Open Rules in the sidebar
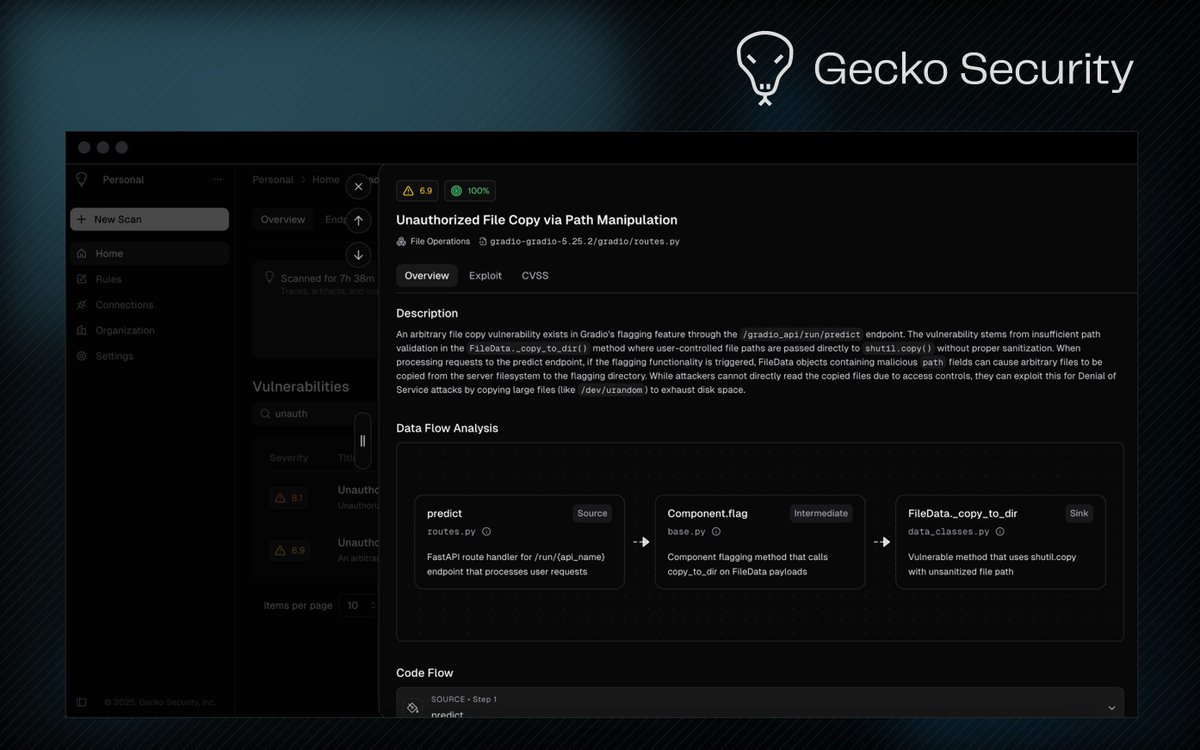1200x750 pixels. click(x=149, y=279)
